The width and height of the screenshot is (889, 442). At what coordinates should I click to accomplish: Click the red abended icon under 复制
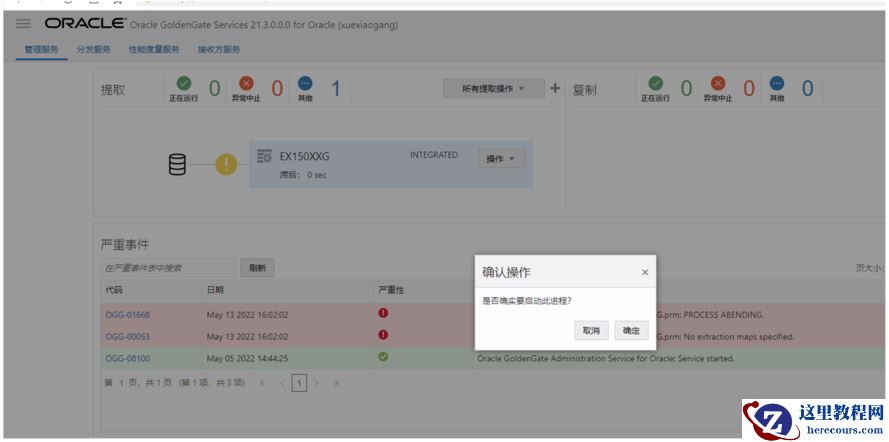click(x=718, y=84)
